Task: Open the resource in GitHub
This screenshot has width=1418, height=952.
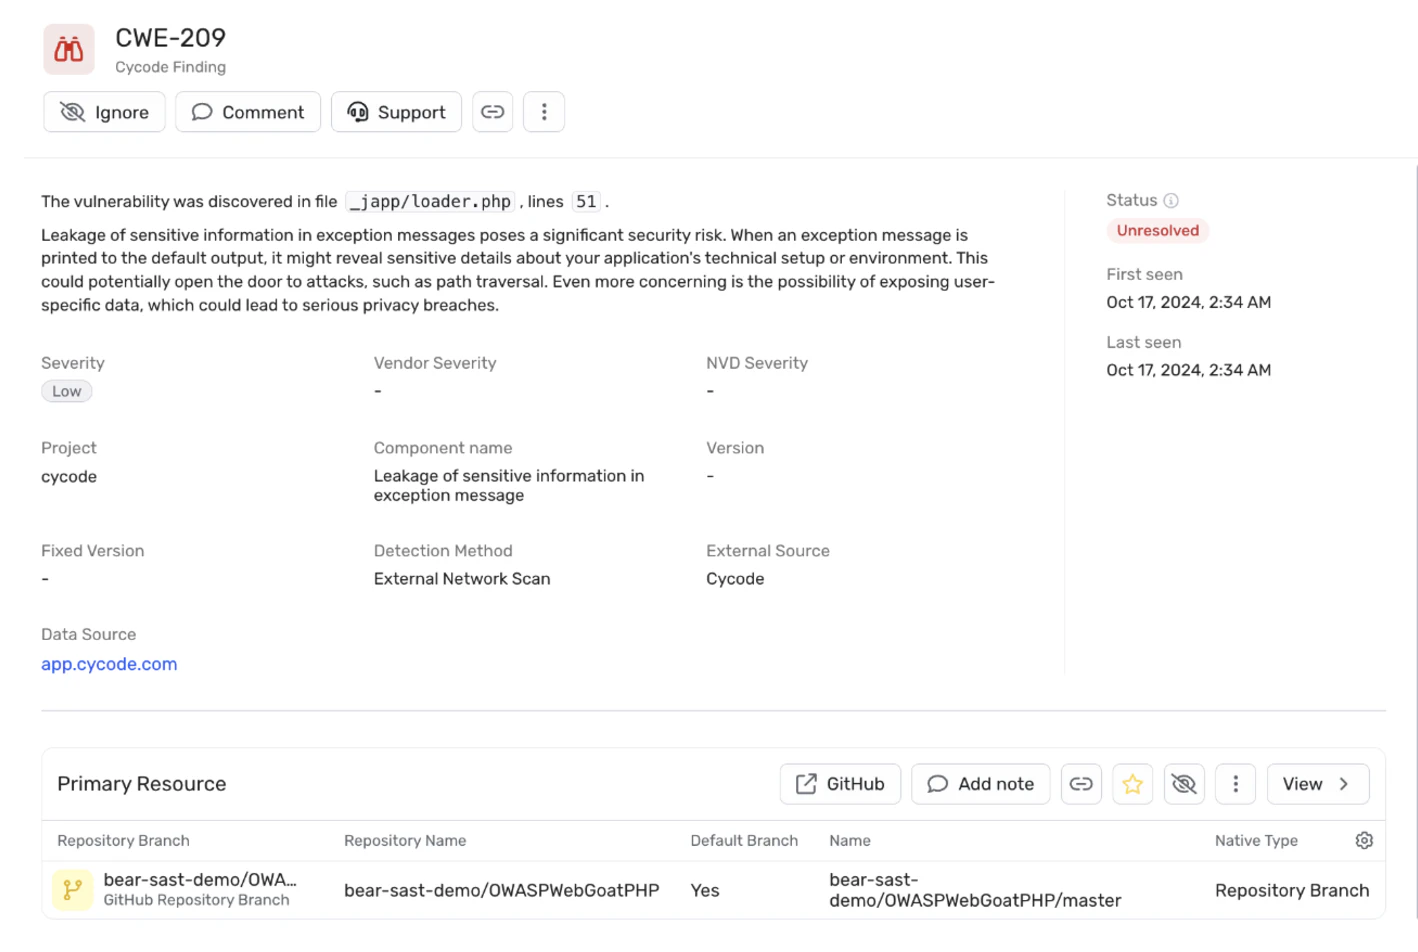Action: pyautogui.click(x=840, y=784)
